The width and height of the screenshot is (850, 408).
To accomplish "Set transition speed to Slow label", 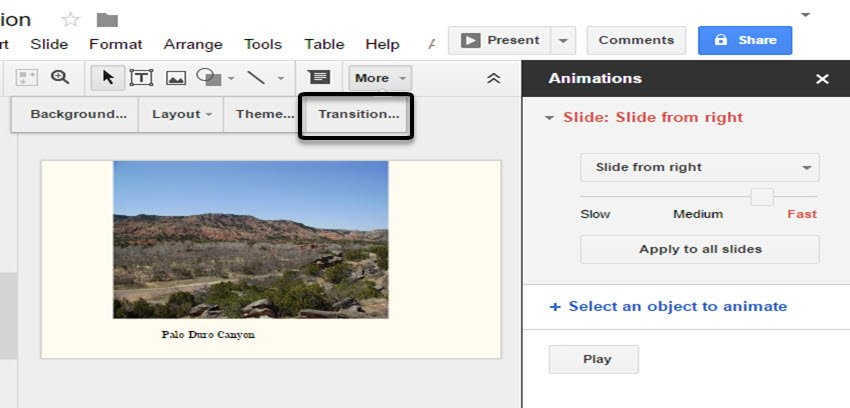I will pyautogui.click(x=595, y=214).
